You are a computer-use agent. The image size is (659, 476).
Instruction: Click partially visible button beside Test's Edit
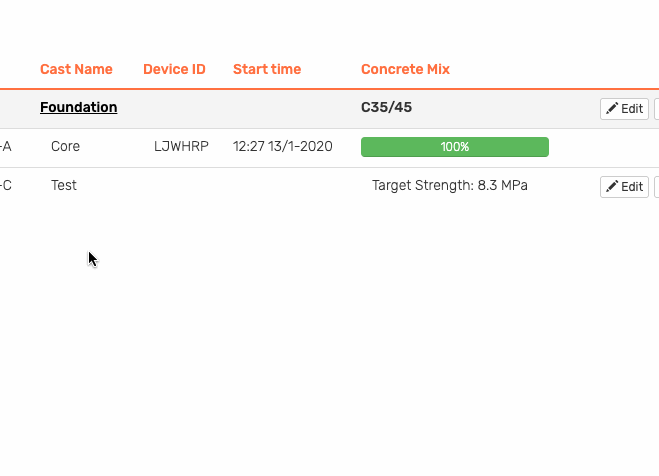(656, 187)
